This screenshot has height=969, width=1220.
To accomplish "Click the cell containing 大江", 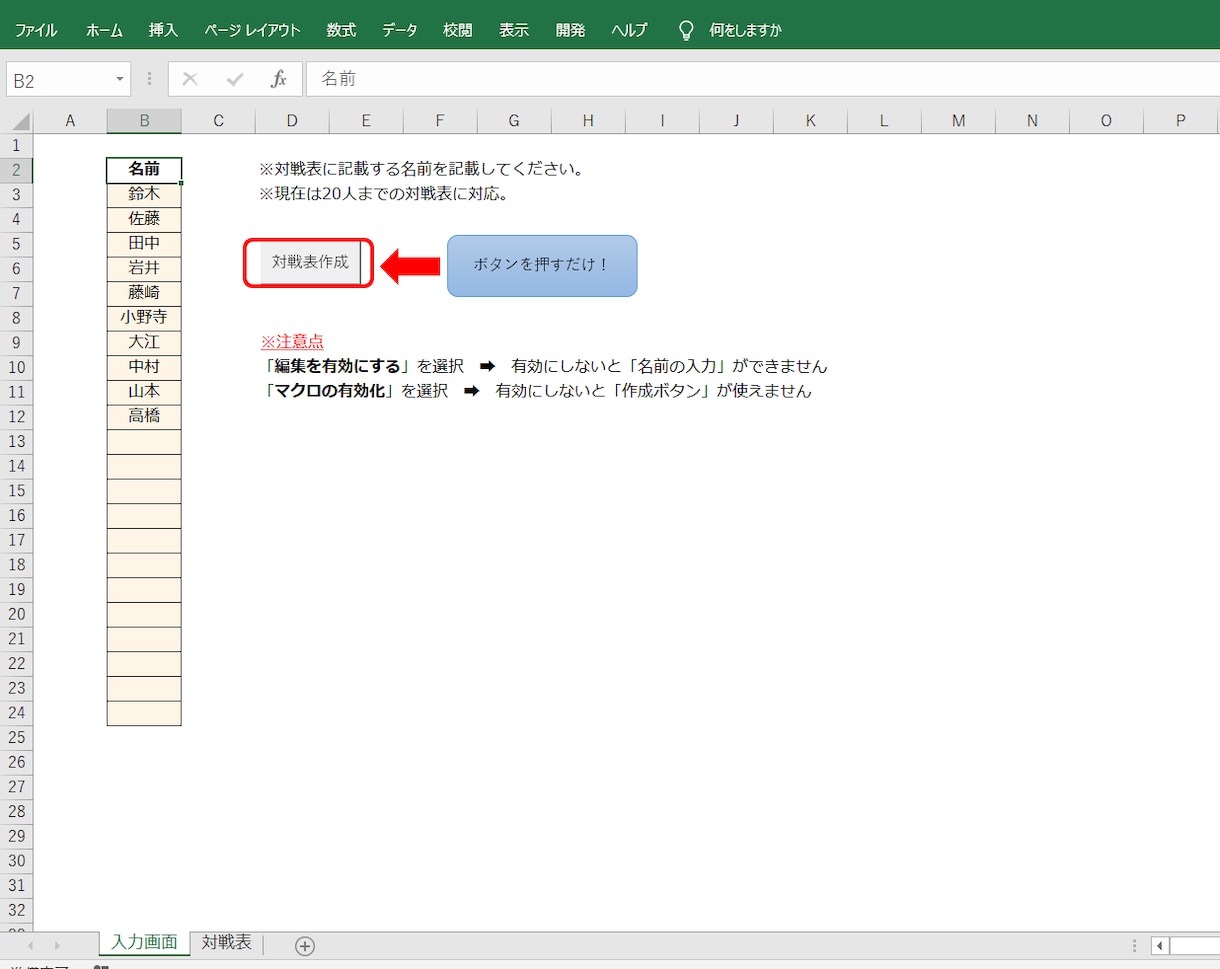I will point(144,342).
